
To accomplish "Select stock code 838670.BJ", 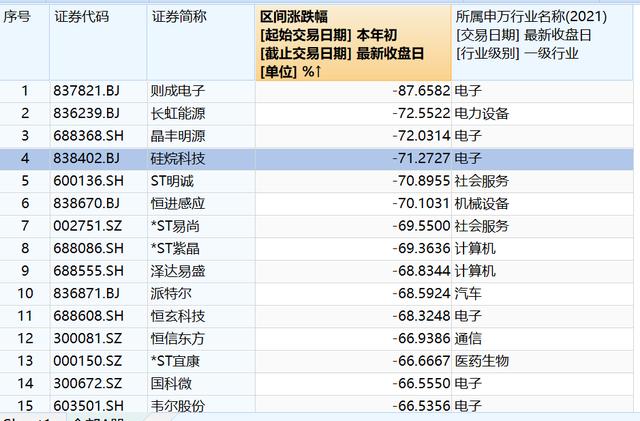I will tap(87, 203).
